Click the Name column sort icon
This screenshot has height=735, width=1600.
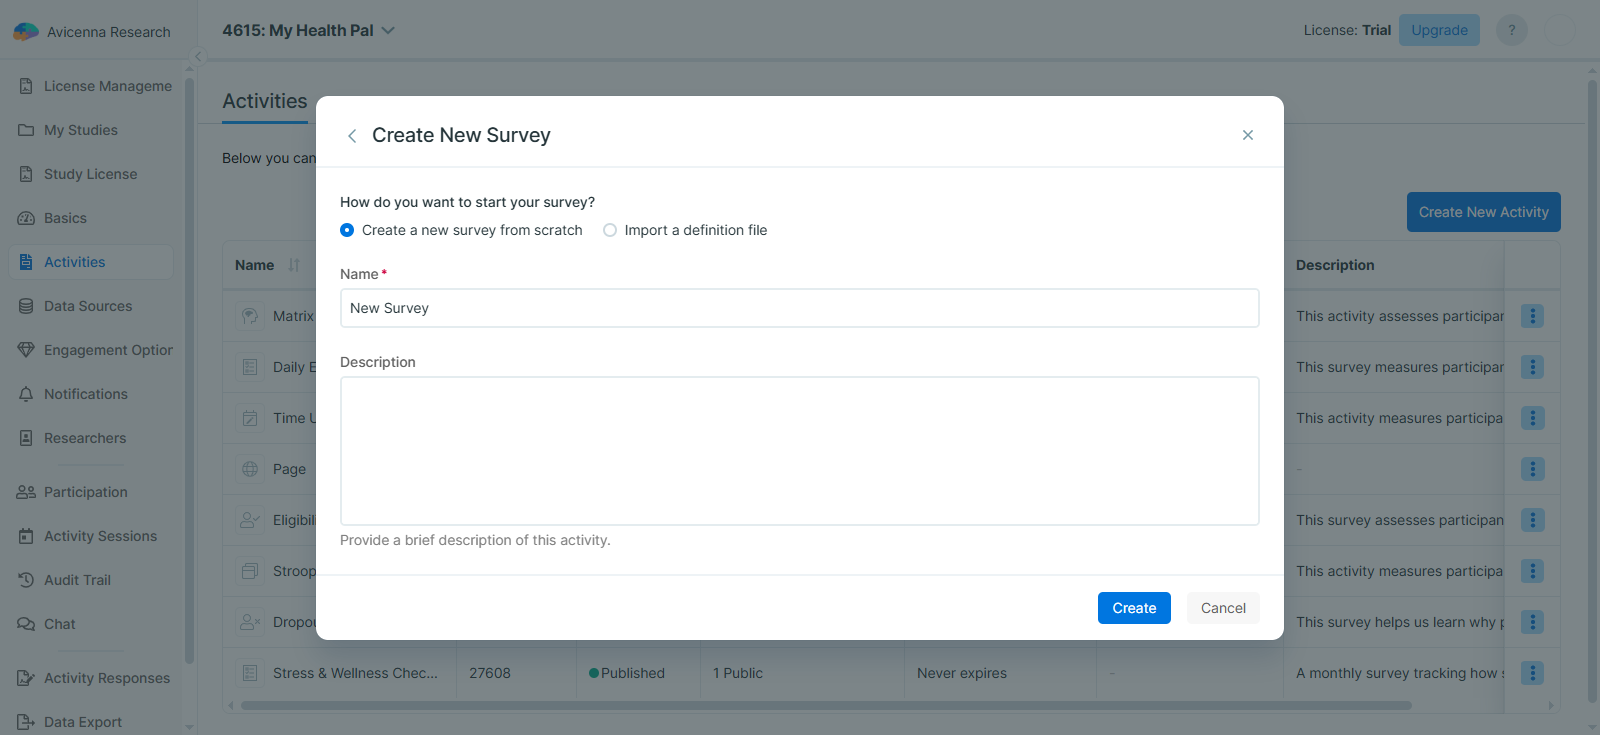coord(294,265)
